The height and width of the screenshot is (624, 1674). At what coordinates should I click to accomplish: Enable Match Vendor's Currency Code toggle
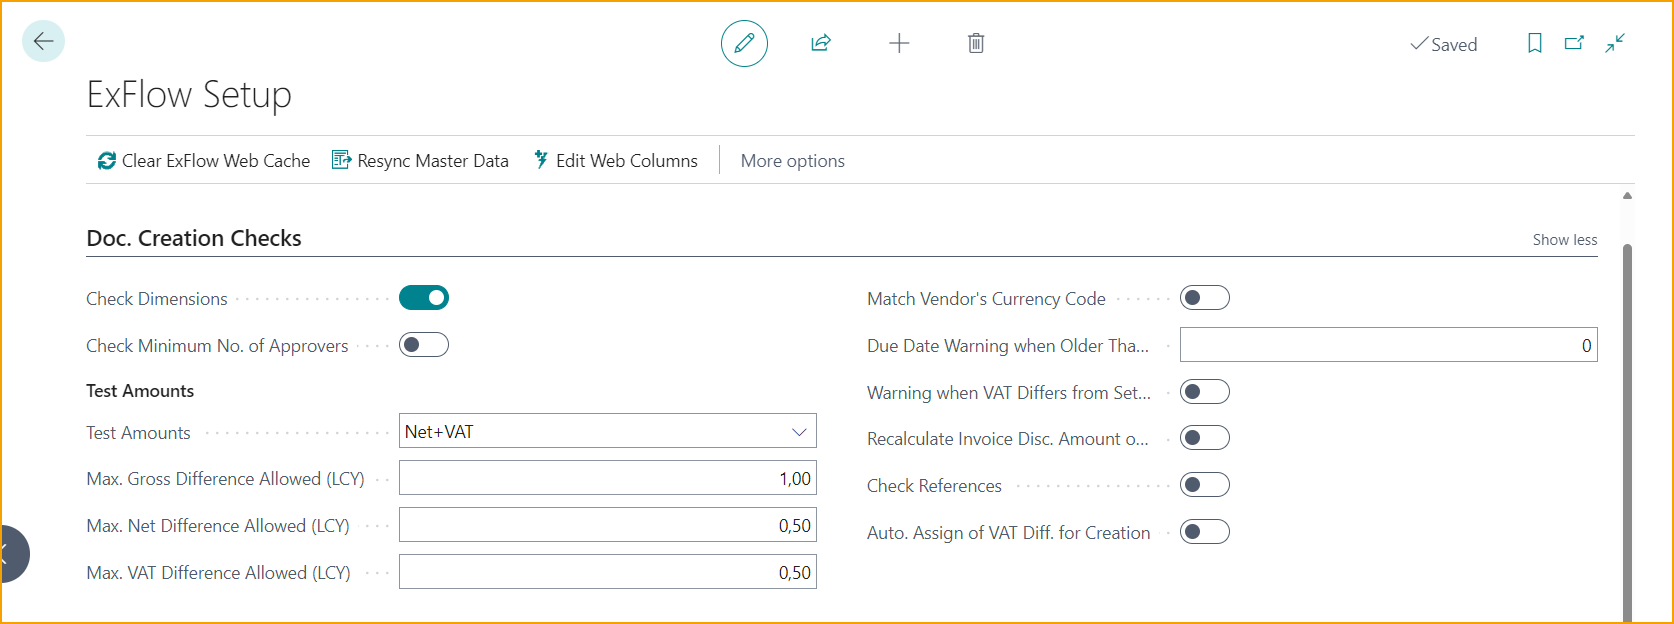[x=1205, y=298]
